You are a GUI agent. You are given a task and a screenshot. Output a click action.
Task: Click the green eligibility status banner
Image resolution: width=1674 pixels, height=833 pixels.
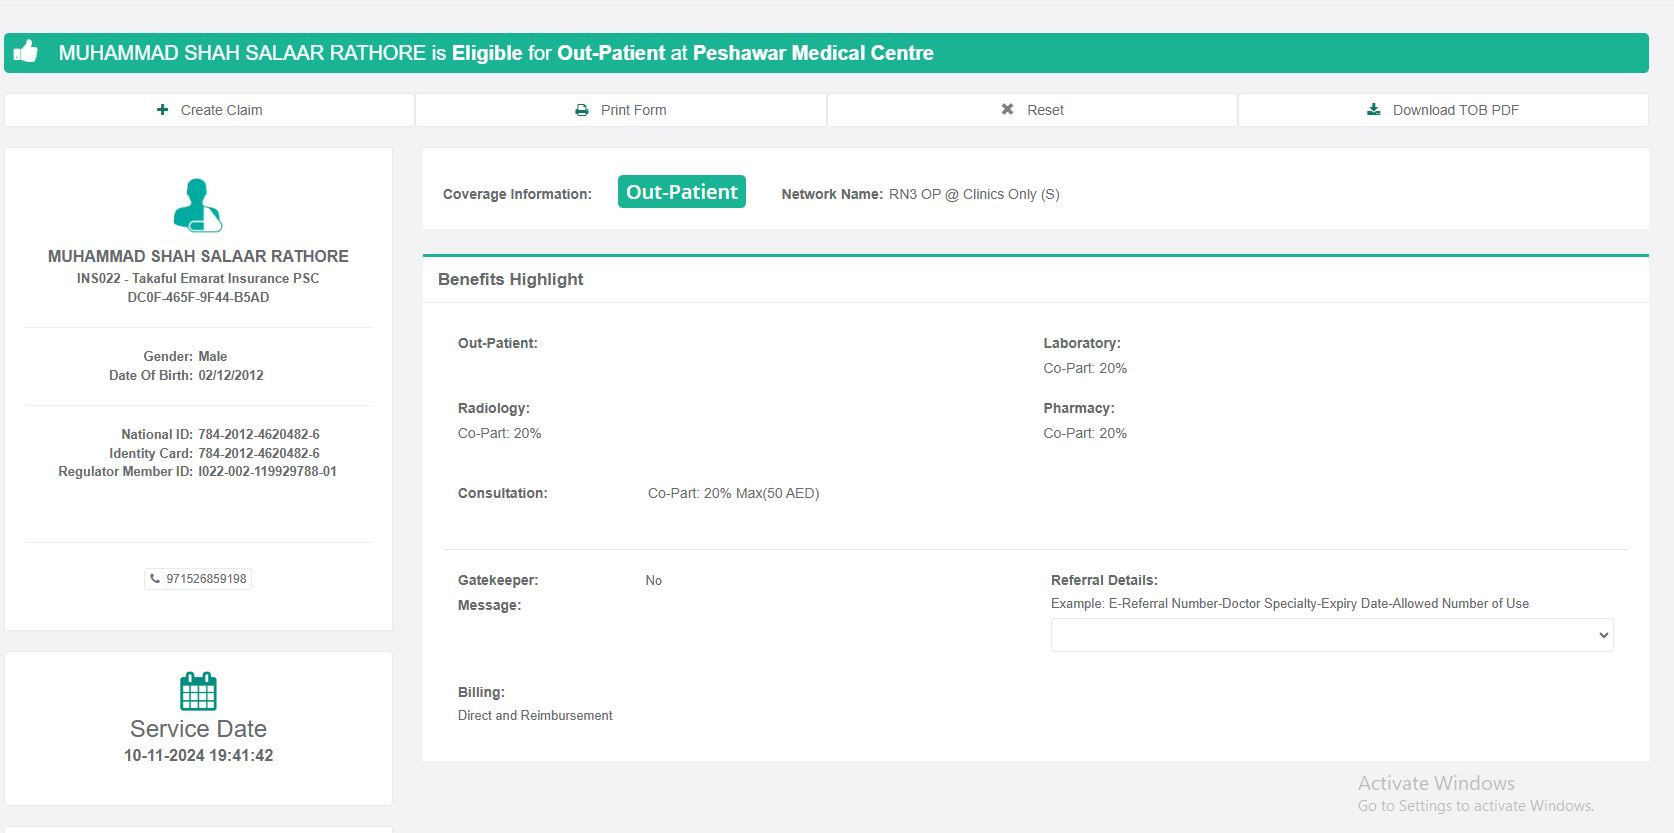point(826,53)
